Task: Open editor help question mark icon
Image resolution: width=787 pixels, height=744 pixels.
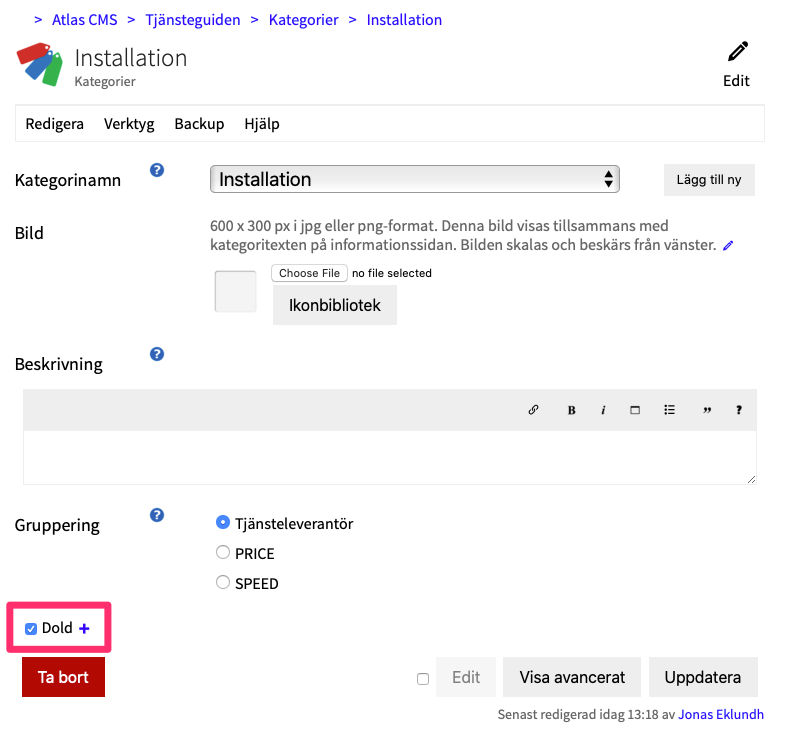Action: pos(739,410)
